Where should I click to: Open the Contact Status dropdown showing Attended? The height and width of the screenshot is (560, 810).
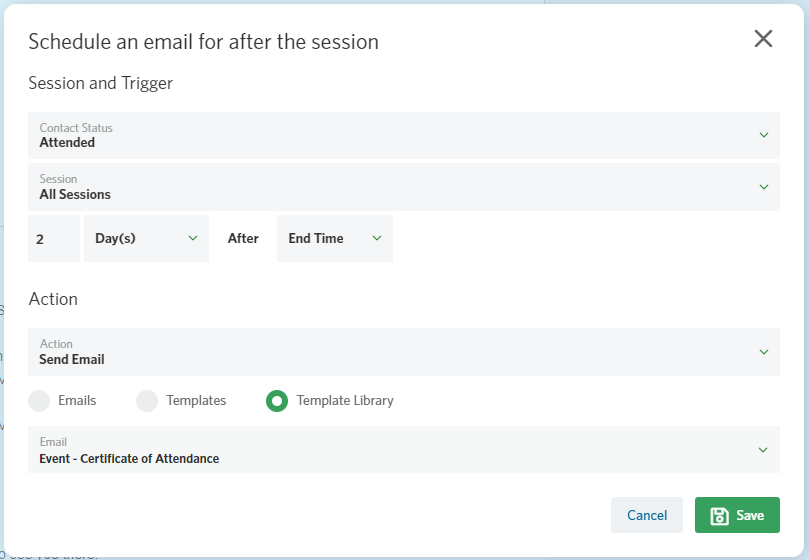403,135
